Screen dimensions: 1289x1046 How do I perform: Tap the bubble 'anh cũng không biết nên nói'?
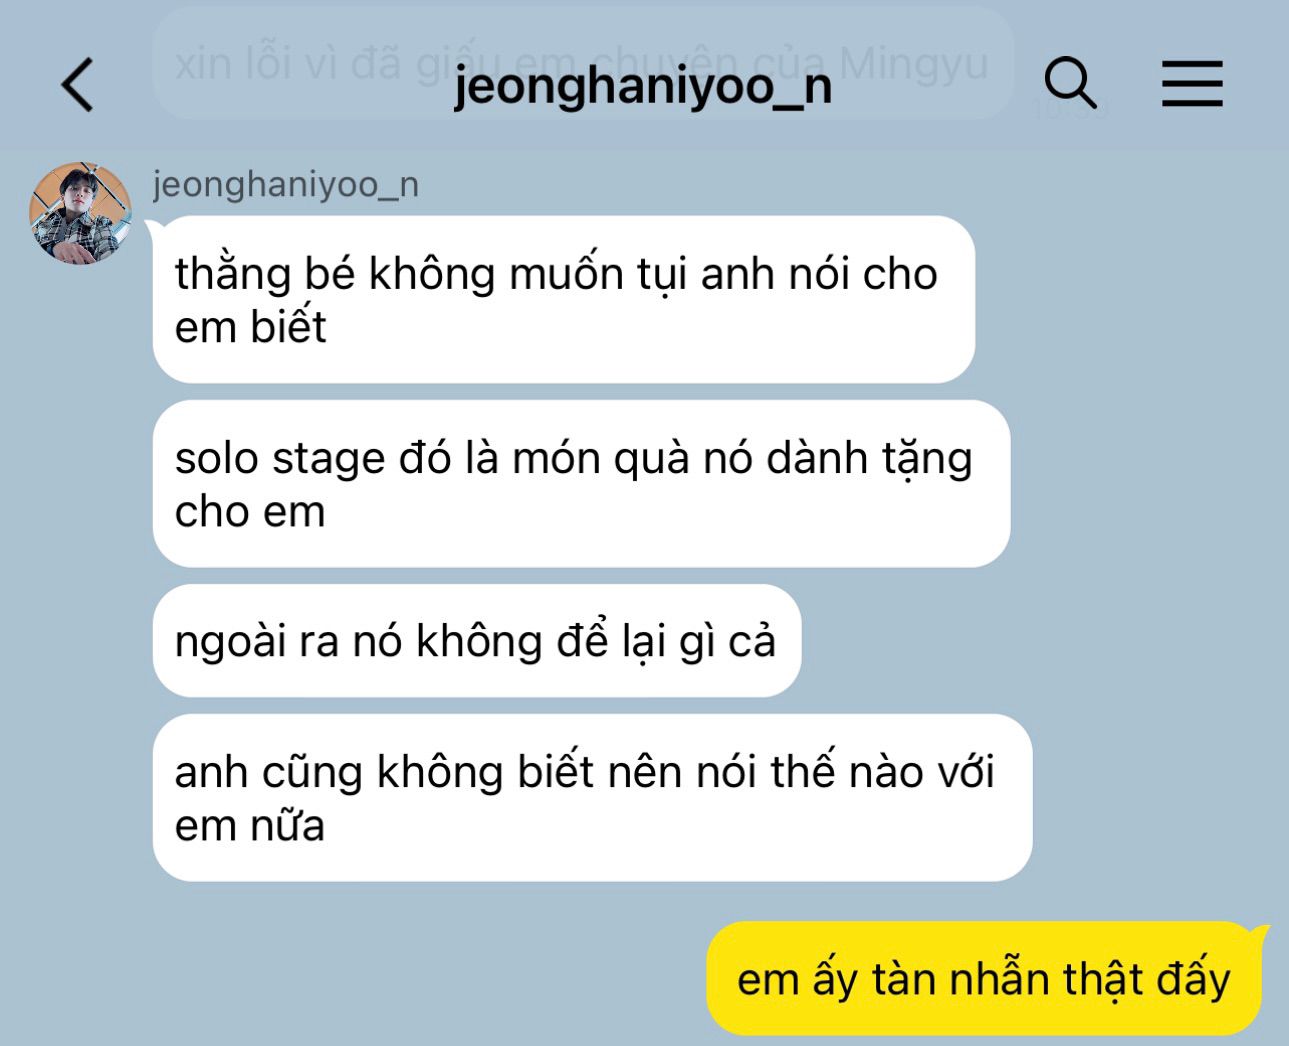[x=592, y=798]
